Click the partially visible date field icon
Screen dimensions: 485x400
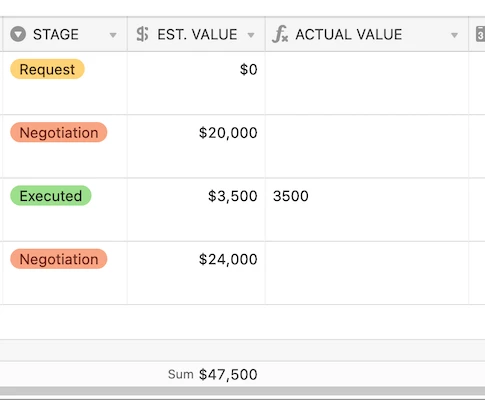tap(480, 34)
